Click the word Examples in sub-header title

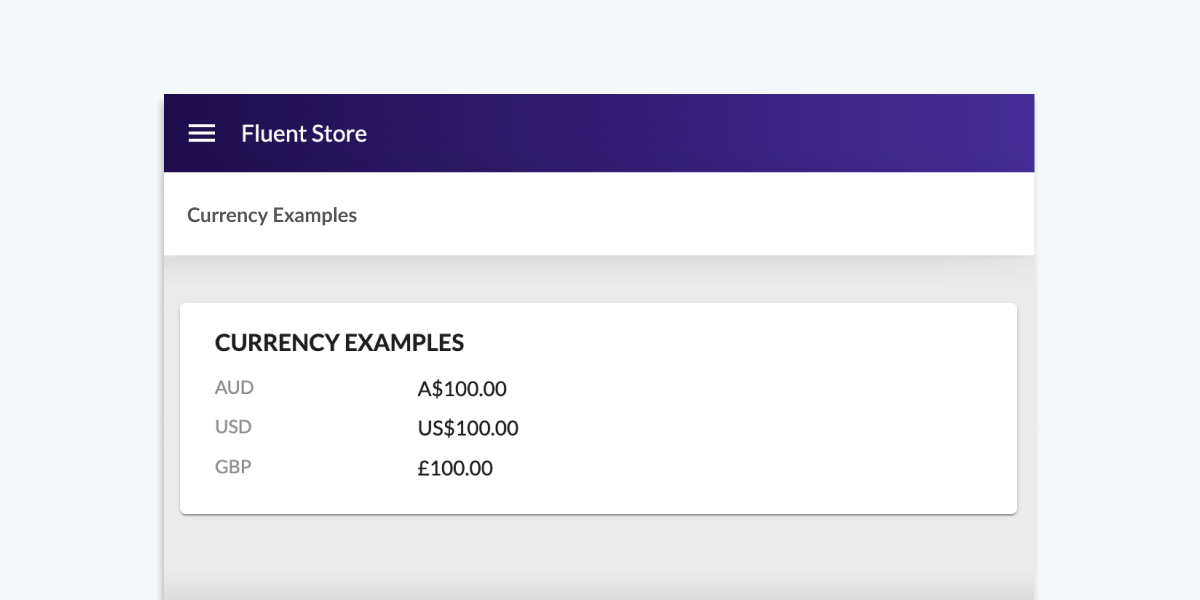(315, 215)
